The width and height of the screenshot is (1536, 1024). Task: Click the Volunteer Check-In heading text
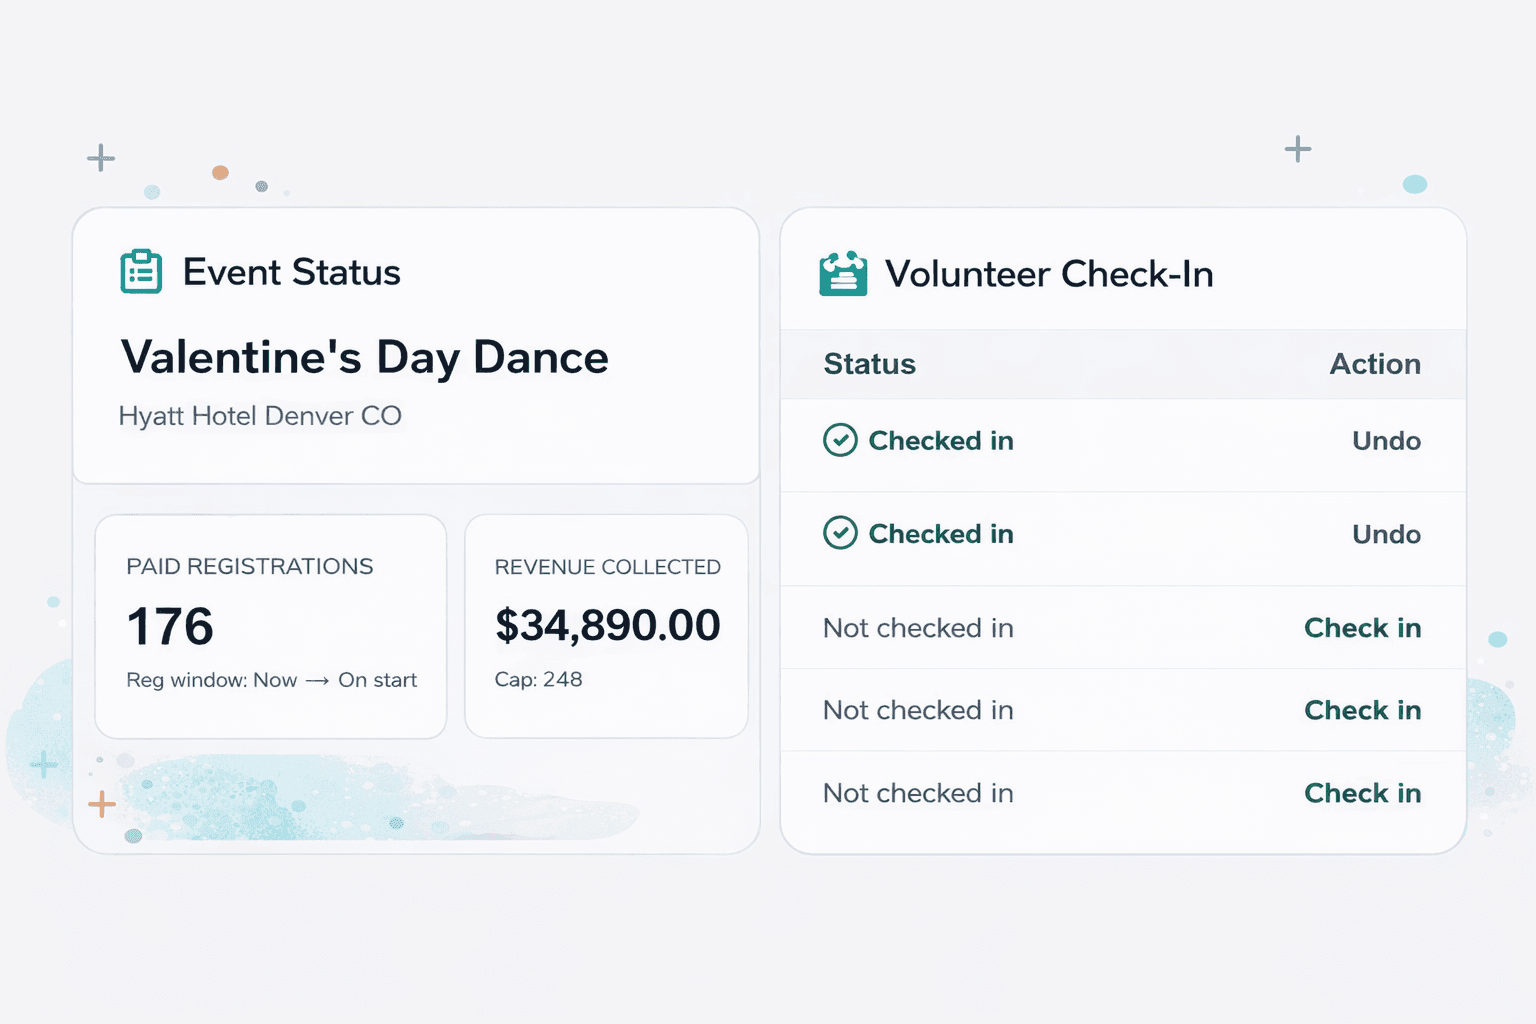[x=1049, y=274]
